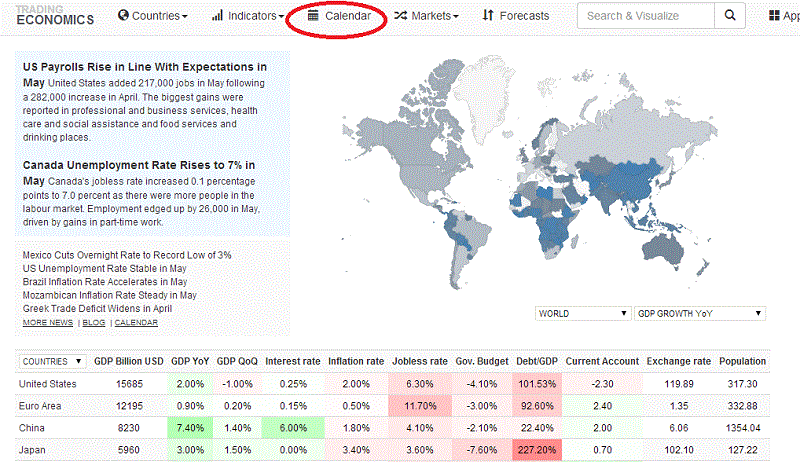Click the Markets shuffle icon
Image resolution: width=800 pixels, height=462 pixels.
tap(400, 16)
